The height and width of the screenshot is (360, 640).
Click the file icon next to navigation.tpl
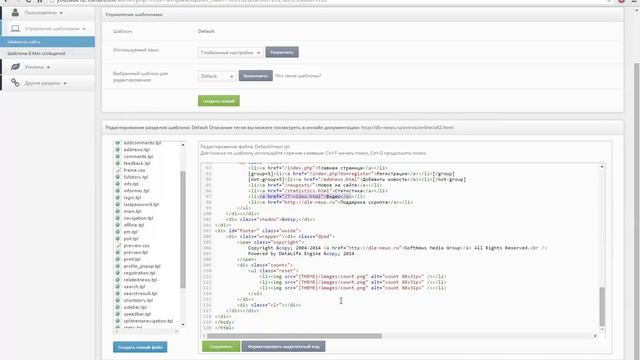(118, 218)
